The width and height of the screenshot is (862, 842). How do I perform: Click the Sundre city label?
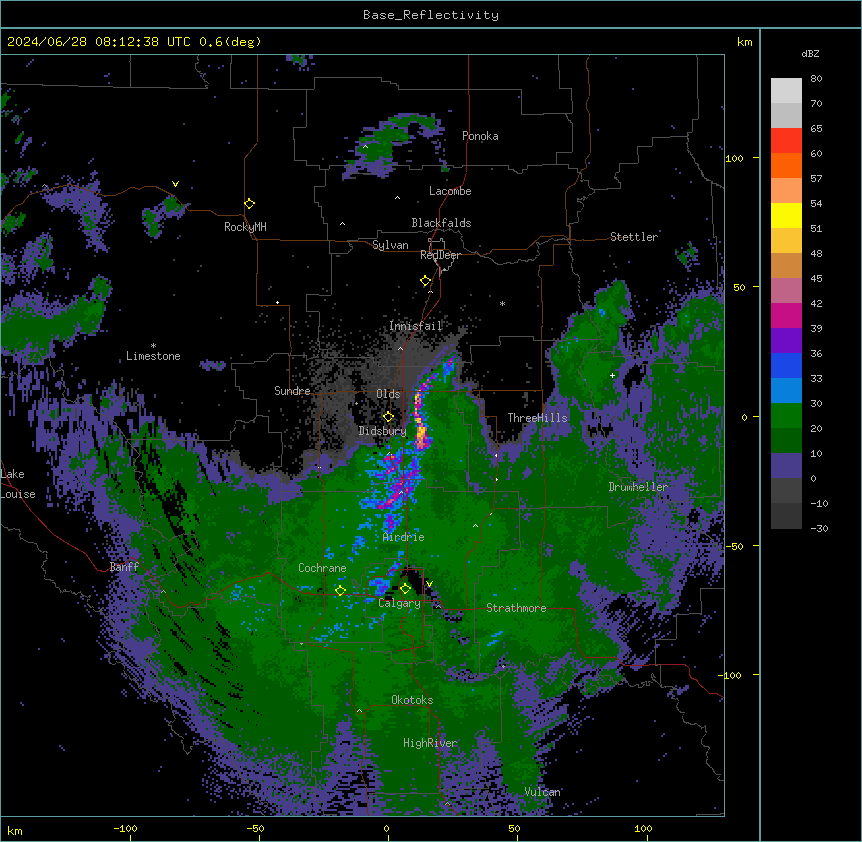tap(292, 391)
